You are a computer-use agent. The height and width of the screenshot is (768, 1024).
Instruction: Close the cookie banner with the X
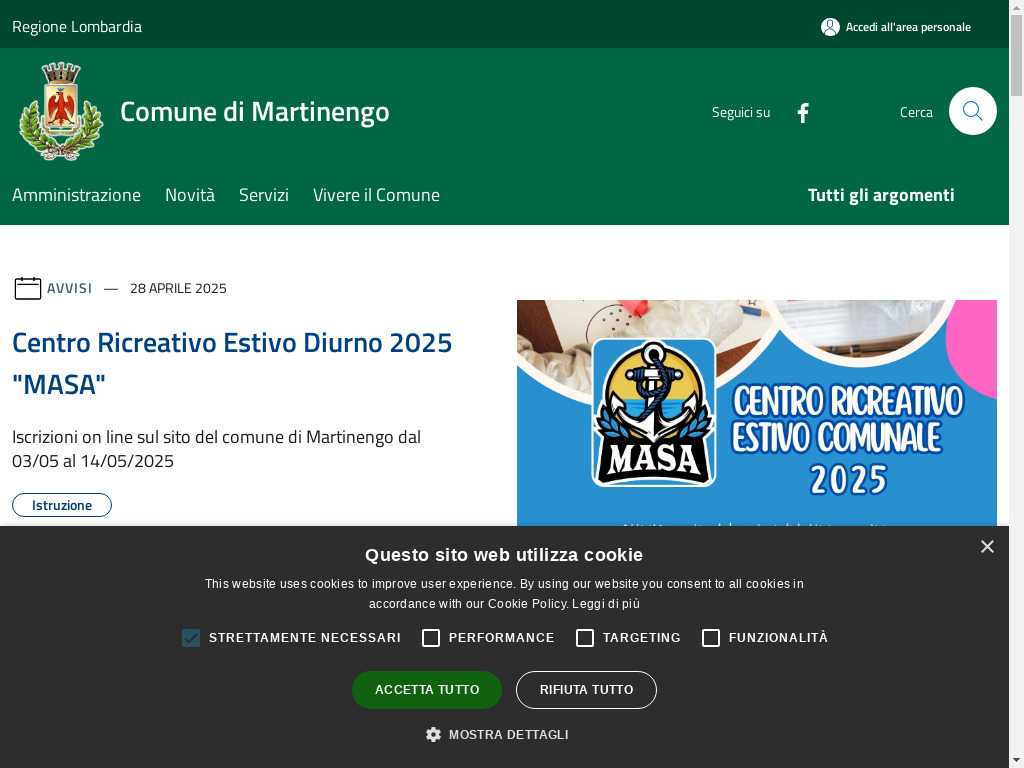click(987, 547)
